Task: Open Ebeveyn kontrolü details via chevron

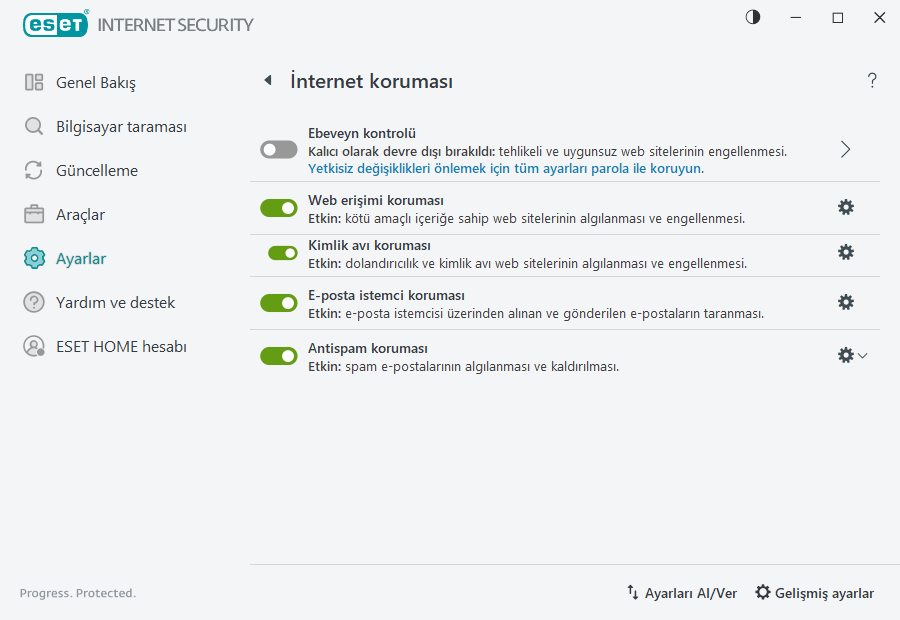Action: point(845,148)
